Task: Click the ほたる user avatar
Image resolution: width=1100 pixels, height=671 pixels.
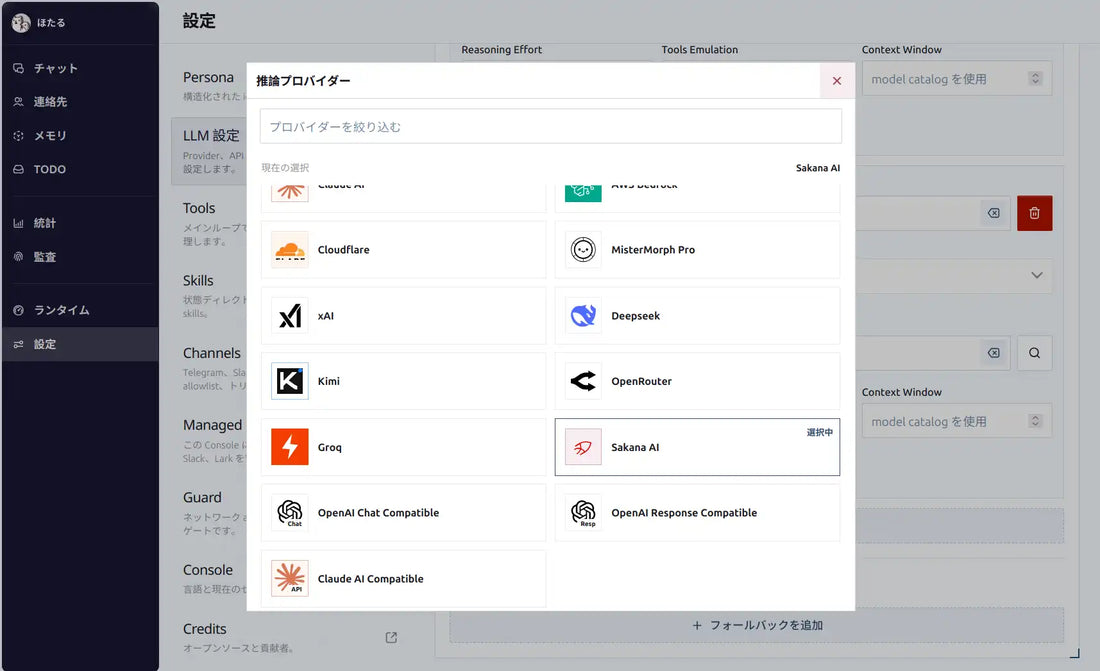Action: tap(21, 22)
